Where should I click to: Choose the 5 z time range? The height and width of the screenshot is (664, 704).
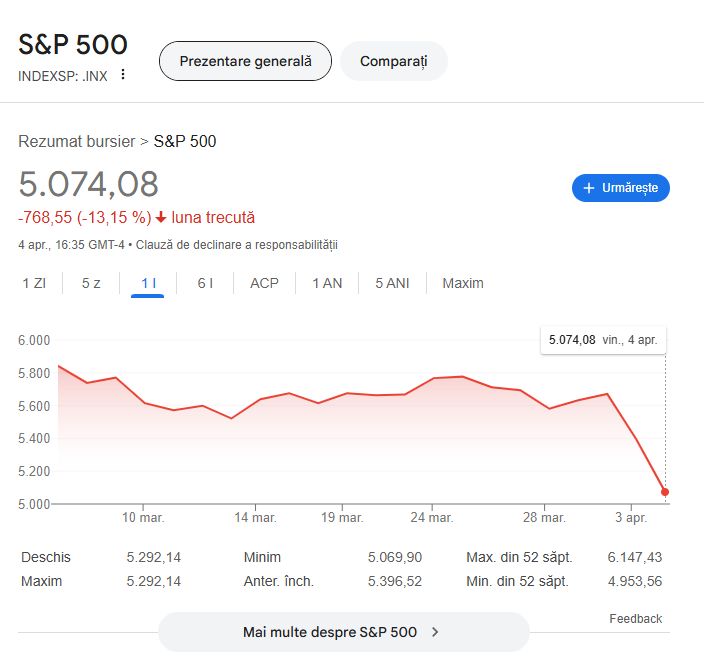(91, 283)
